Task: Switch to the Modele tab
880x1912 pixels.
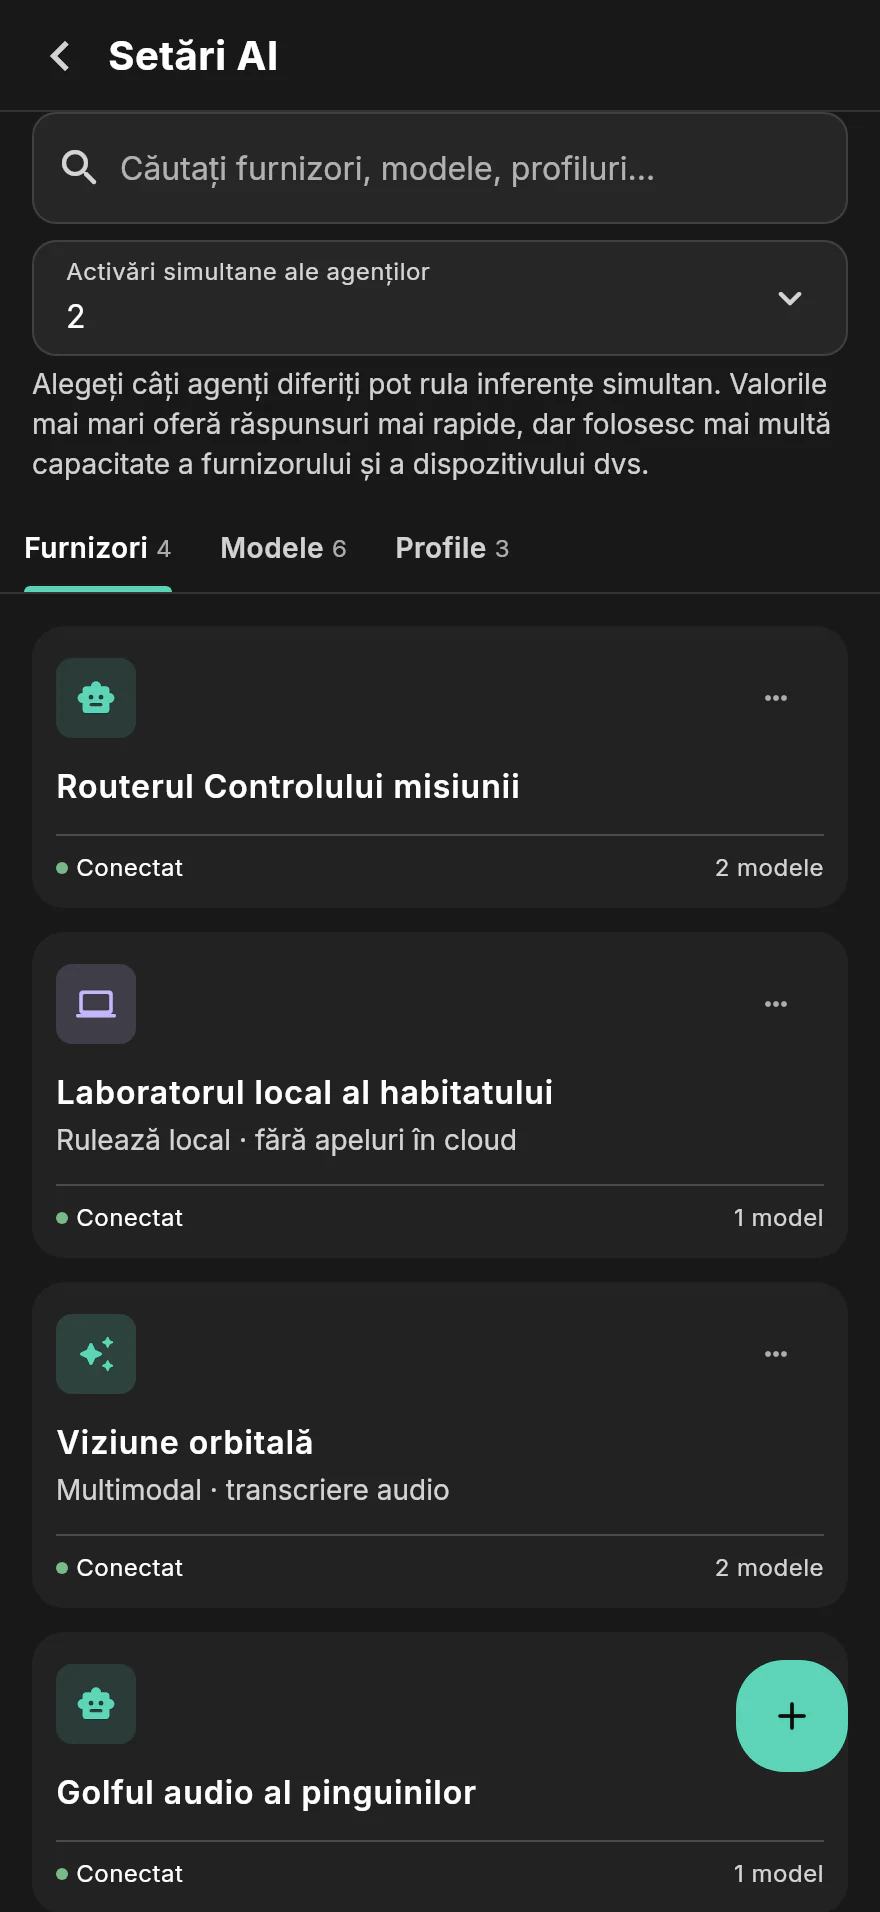Action: tap(283, 548)
